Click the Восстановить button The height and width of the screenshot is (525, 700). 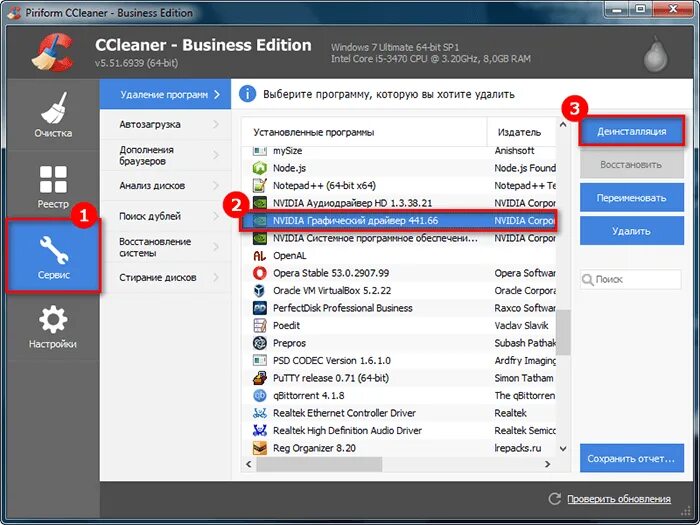(x=632, y=165)
